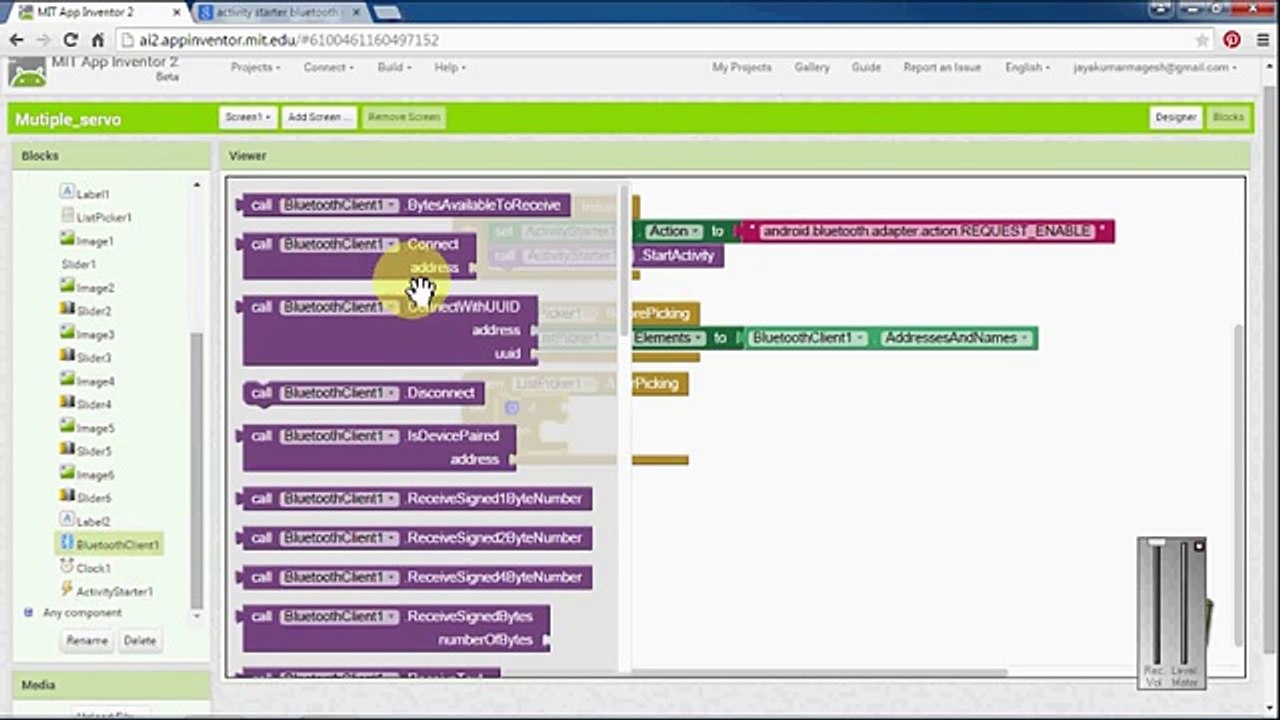Click the Rename button

coord(87,641)
